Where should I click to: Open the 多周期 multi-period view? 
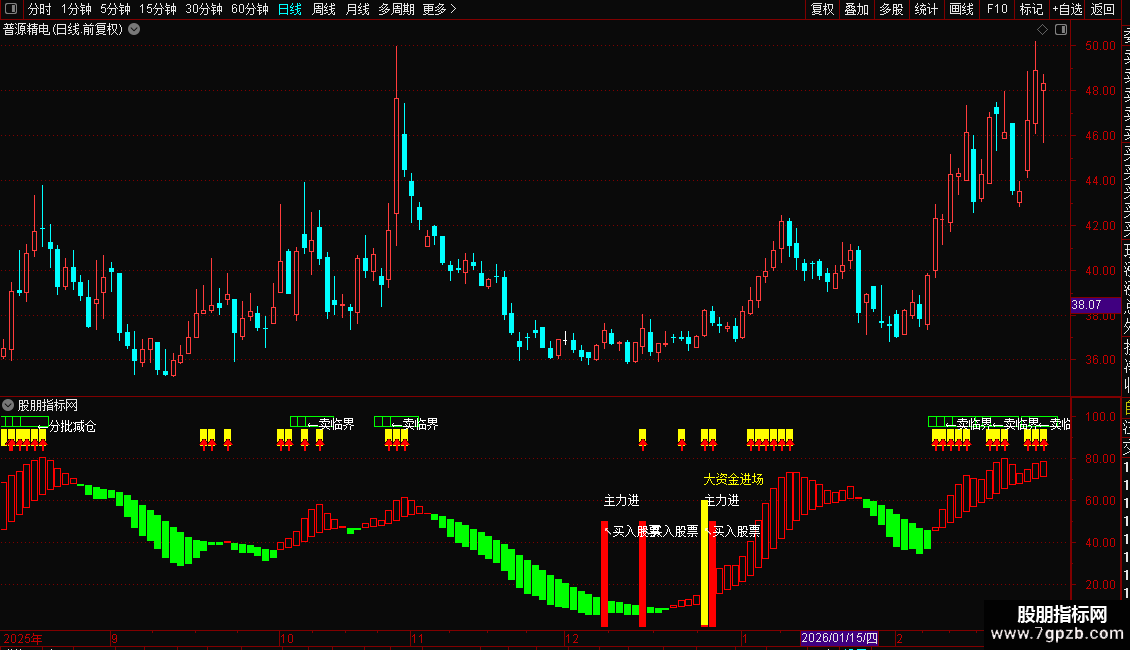396,9
